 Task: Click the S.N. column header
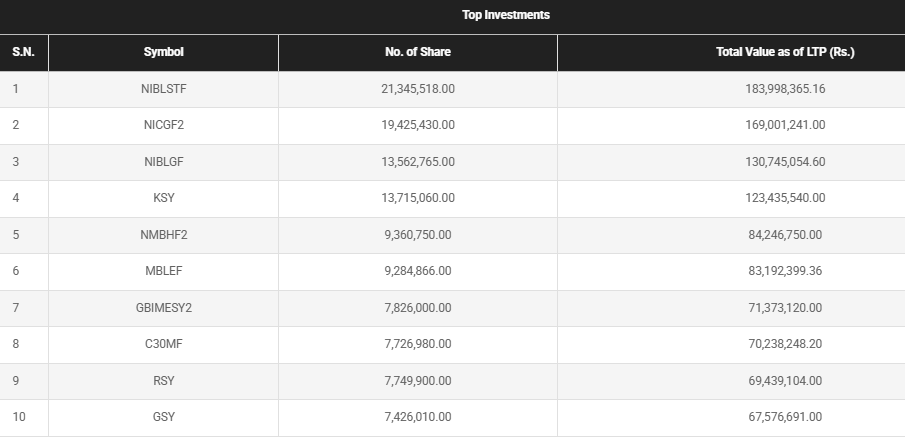pyautogui.click(x=23, y=52)
